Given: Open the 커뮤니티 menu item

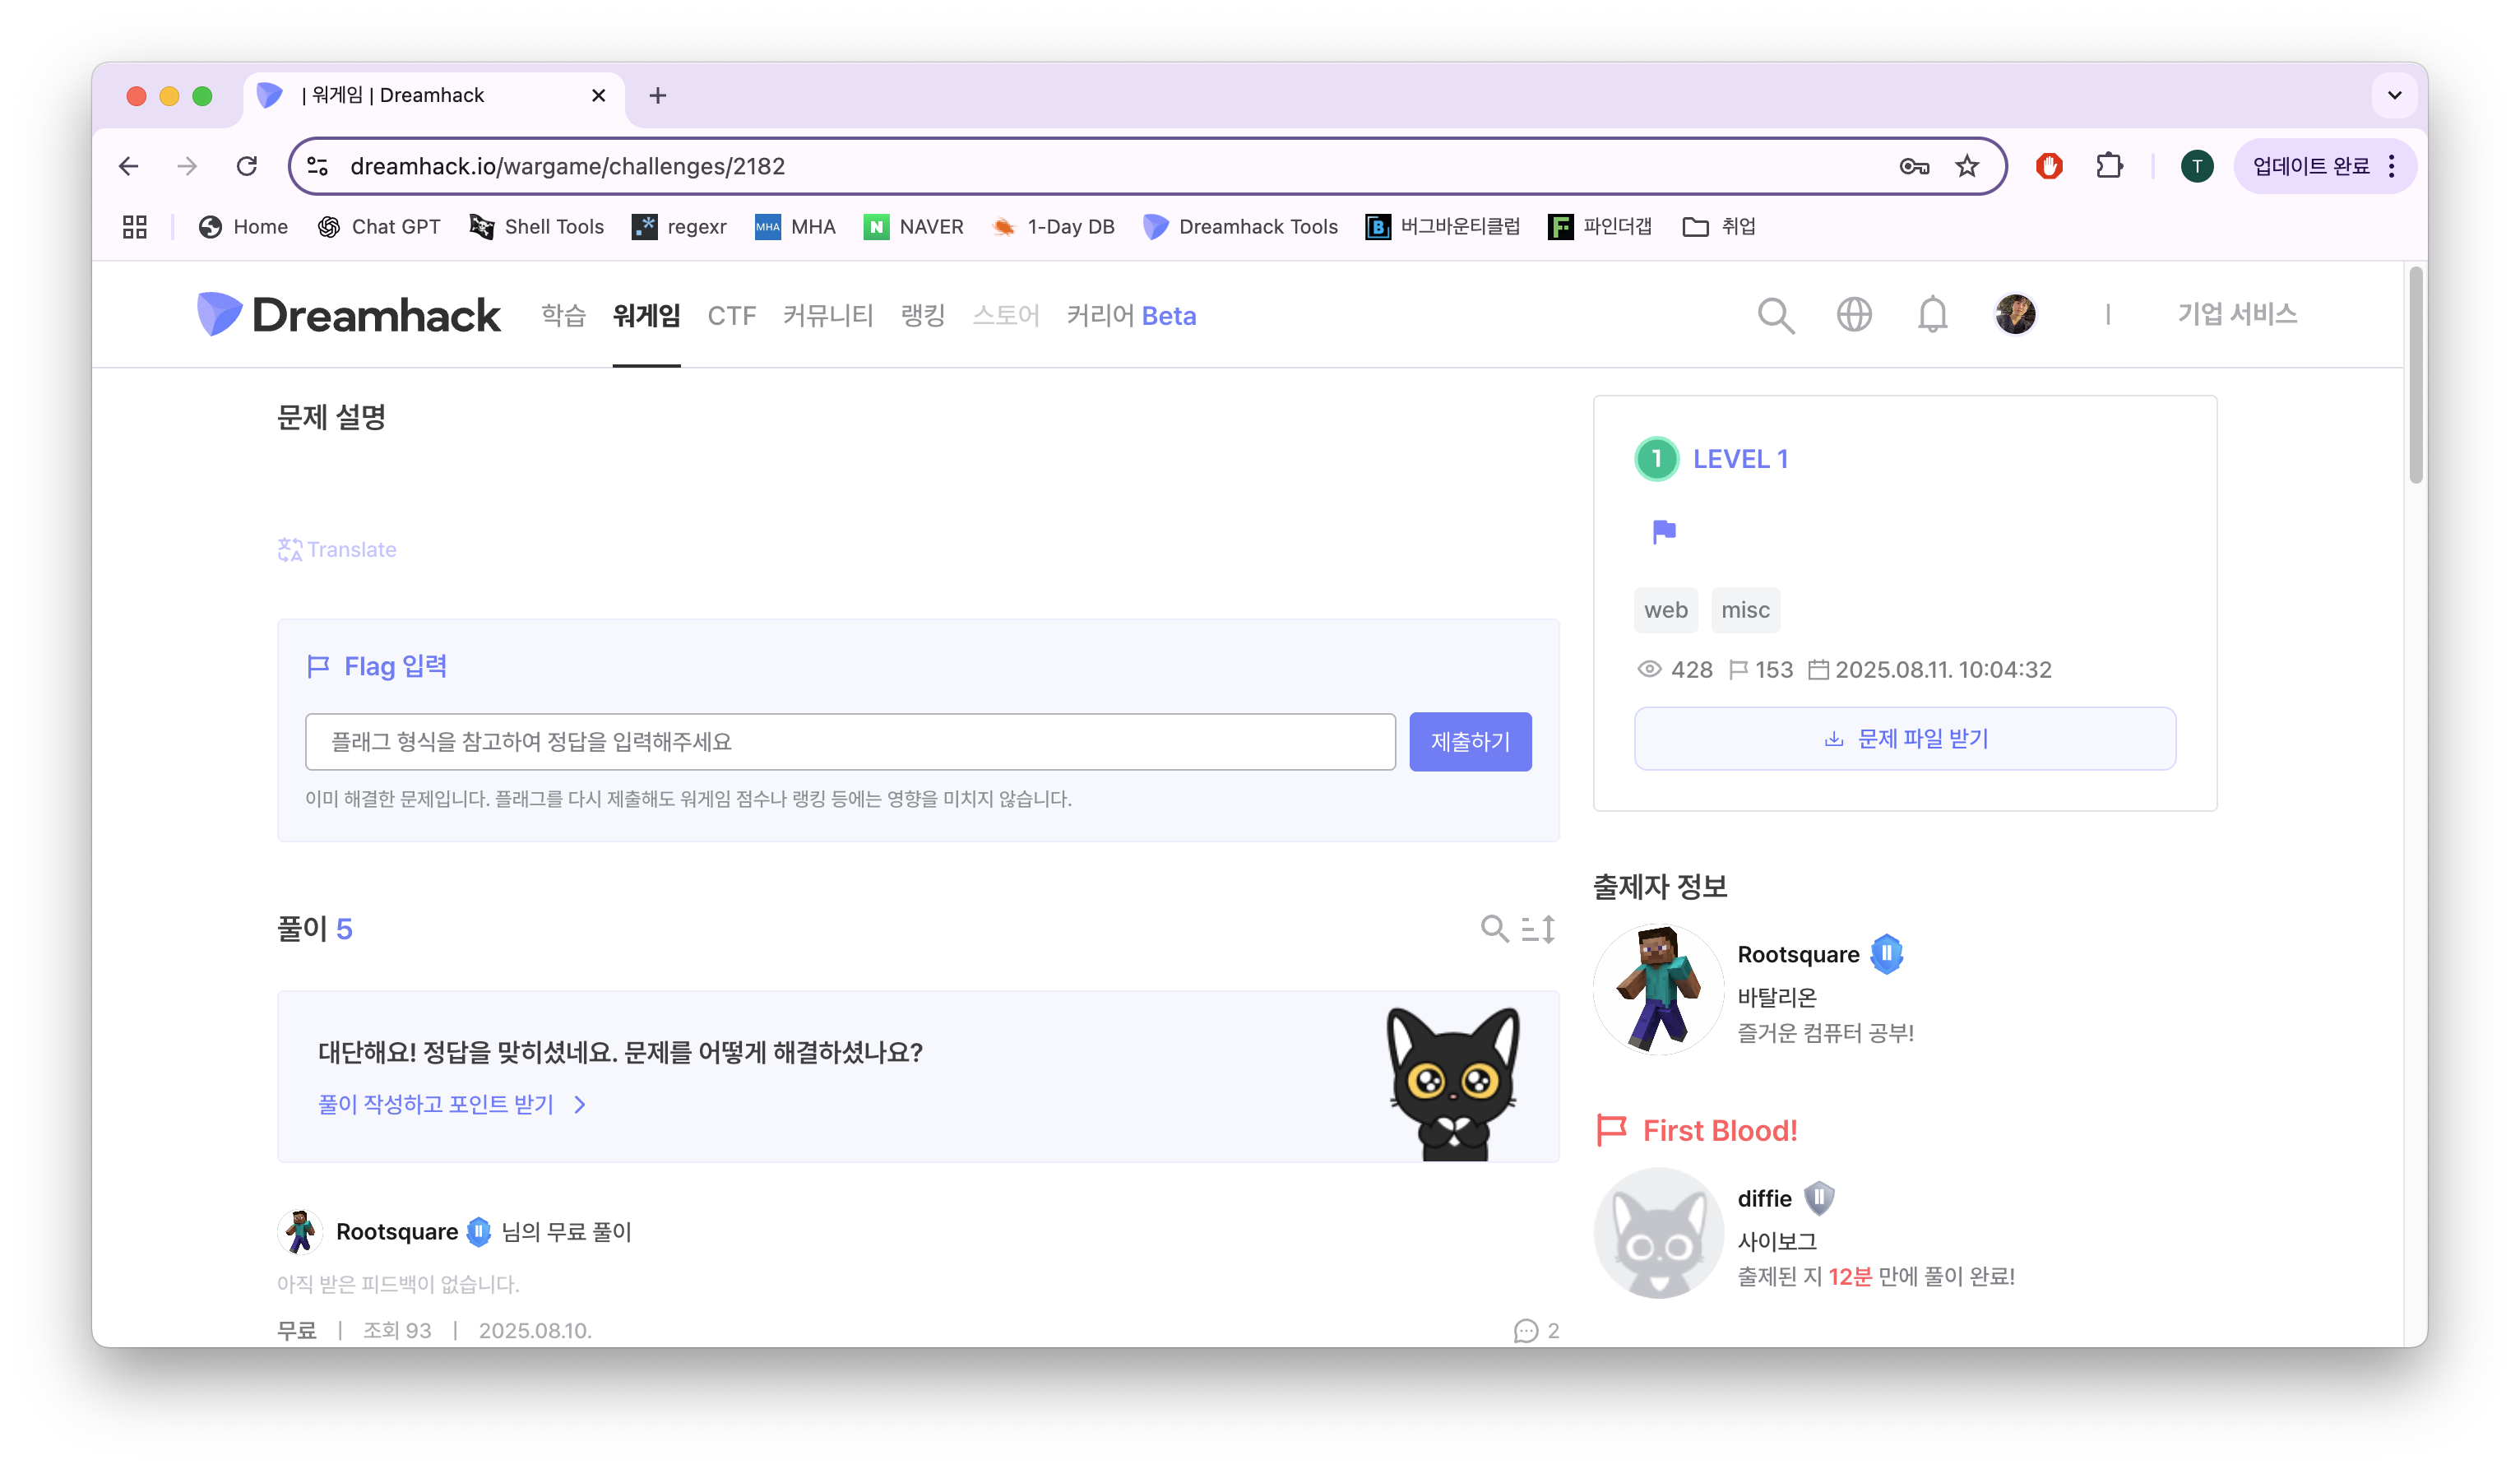Looking at the screenshot, I should 827,316.
